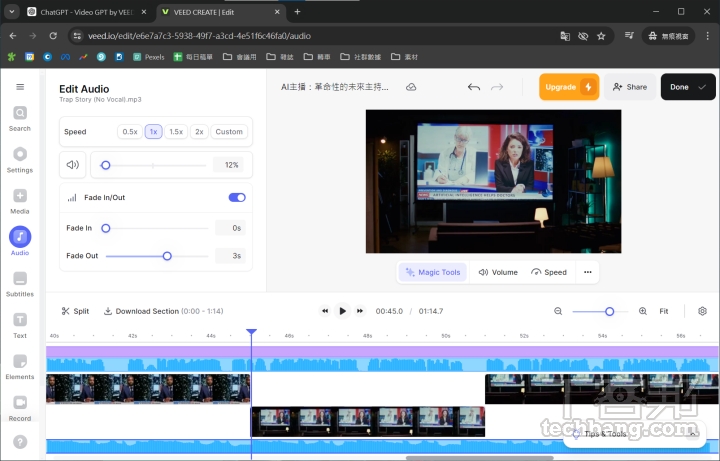Select 1x speed
The height and width of the screenshot is (461, 720).
[x=153, y=131]
